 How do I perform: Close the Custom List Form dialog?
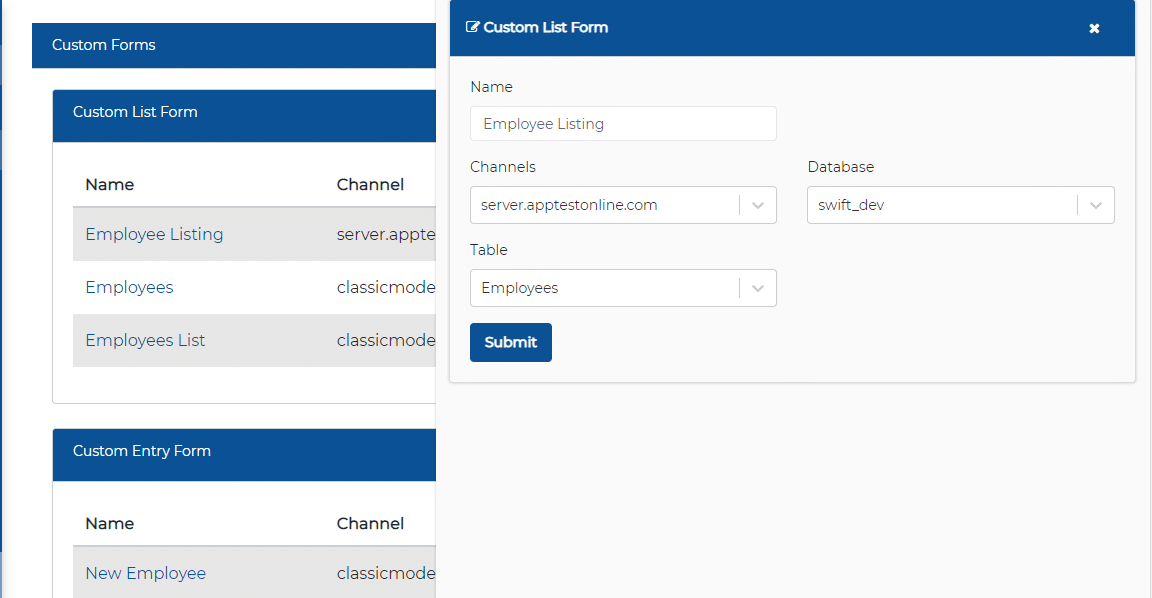[x=1094, y=28]
